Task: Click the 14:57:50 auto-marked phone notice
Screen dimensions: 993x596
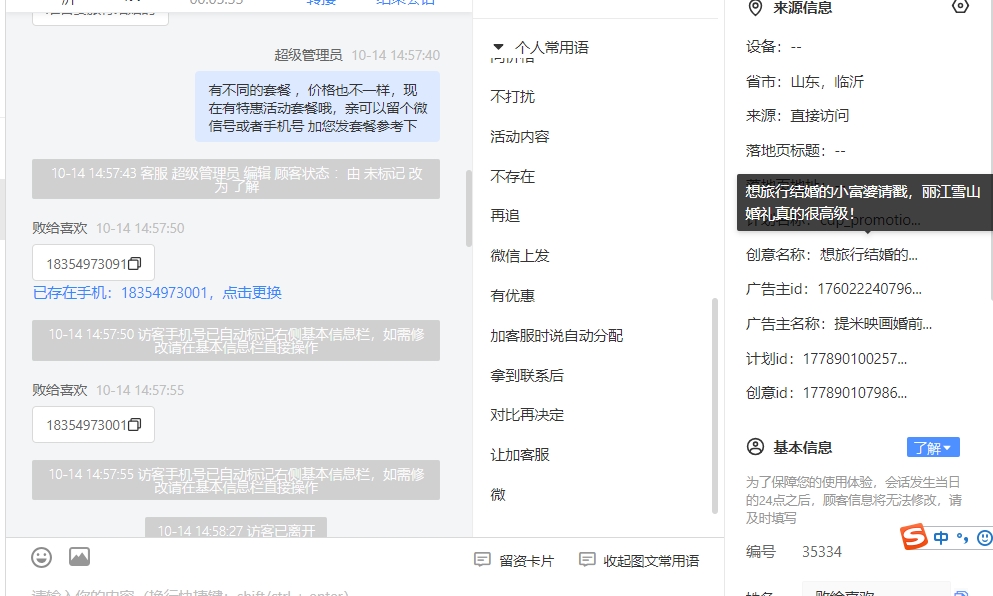Action: coord(236,340)
